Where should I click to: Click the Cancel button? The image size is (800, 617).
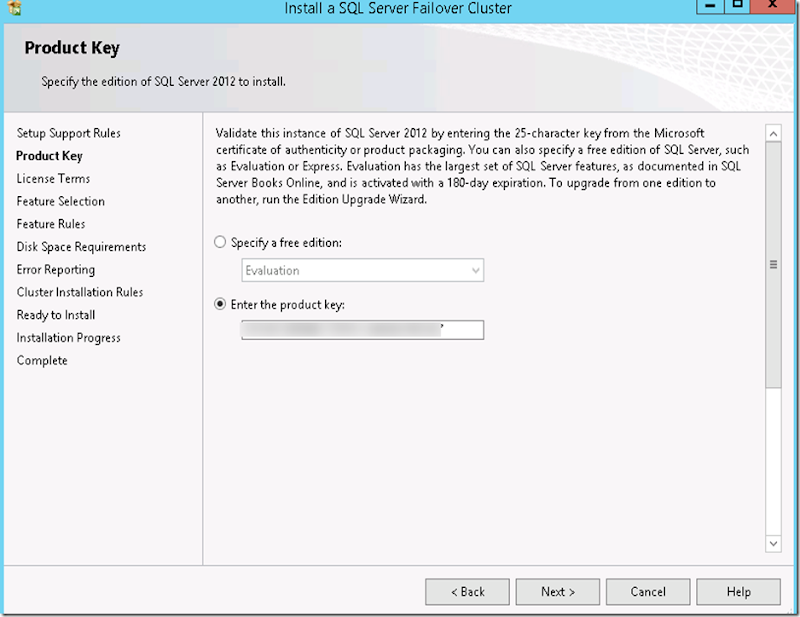(648, 591)
